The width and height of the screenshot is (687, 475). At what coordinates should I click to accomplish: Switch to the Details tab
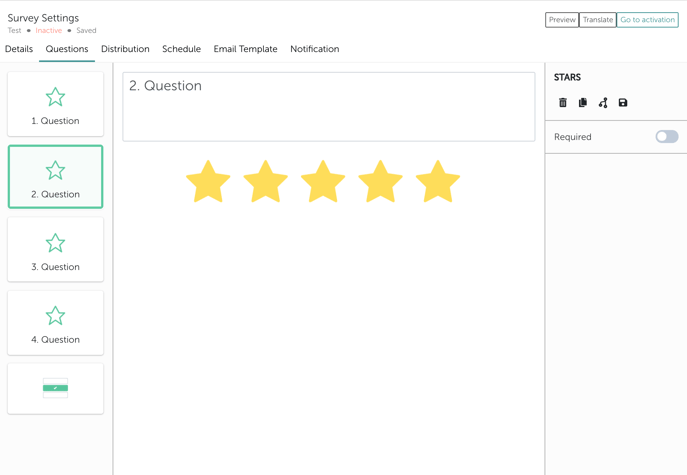[x=19, y=49]
